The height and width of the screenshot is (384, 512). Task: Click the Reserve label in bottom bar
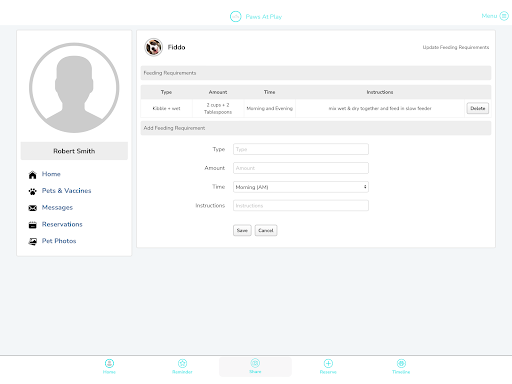328,372
